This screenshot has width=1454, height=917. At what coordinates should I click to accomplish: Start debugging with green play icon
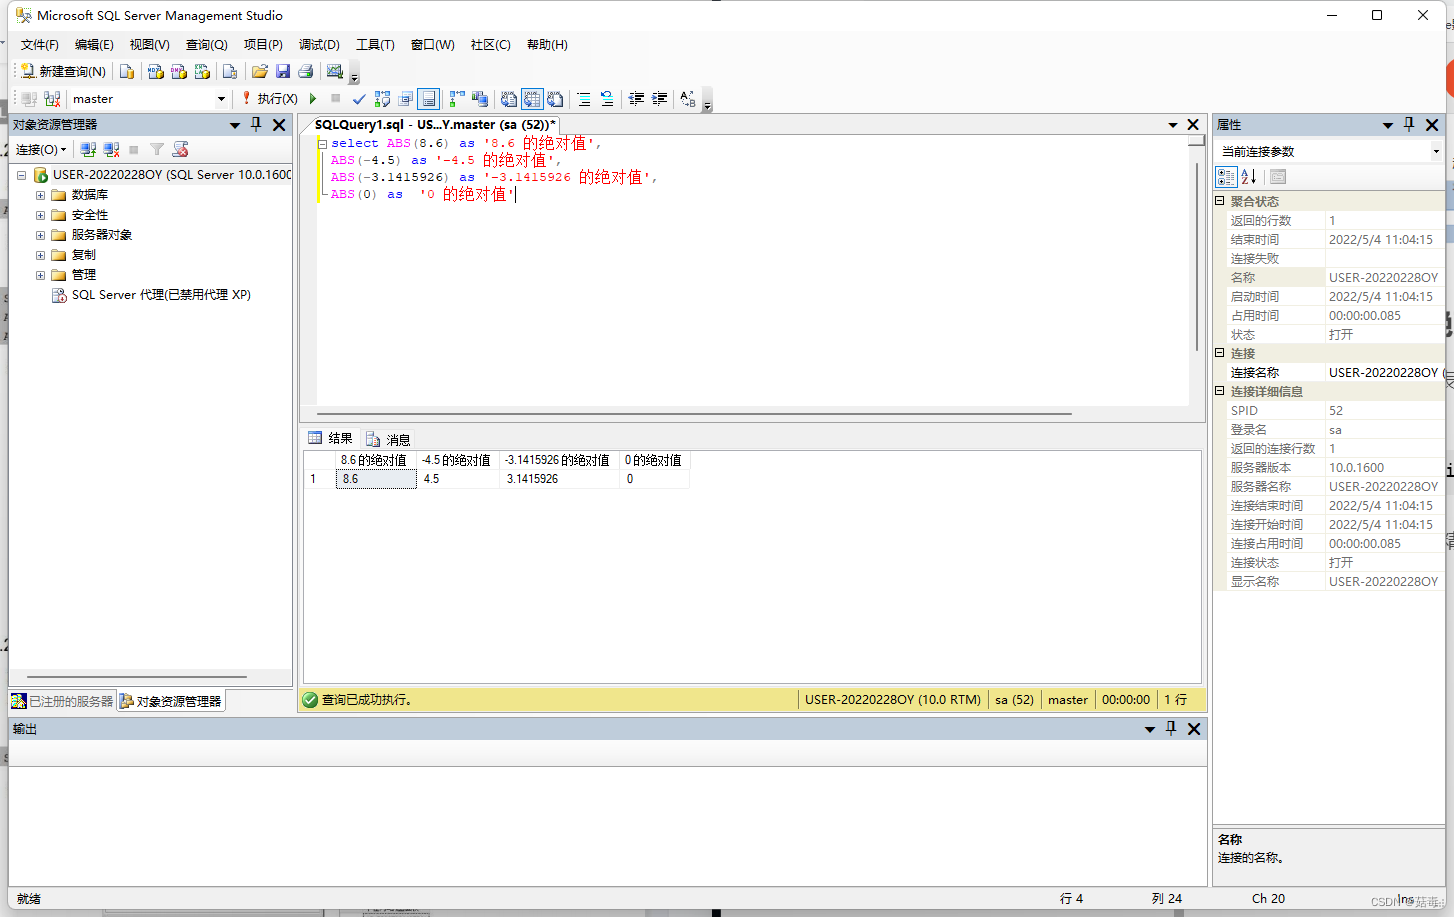click(313, 99)
